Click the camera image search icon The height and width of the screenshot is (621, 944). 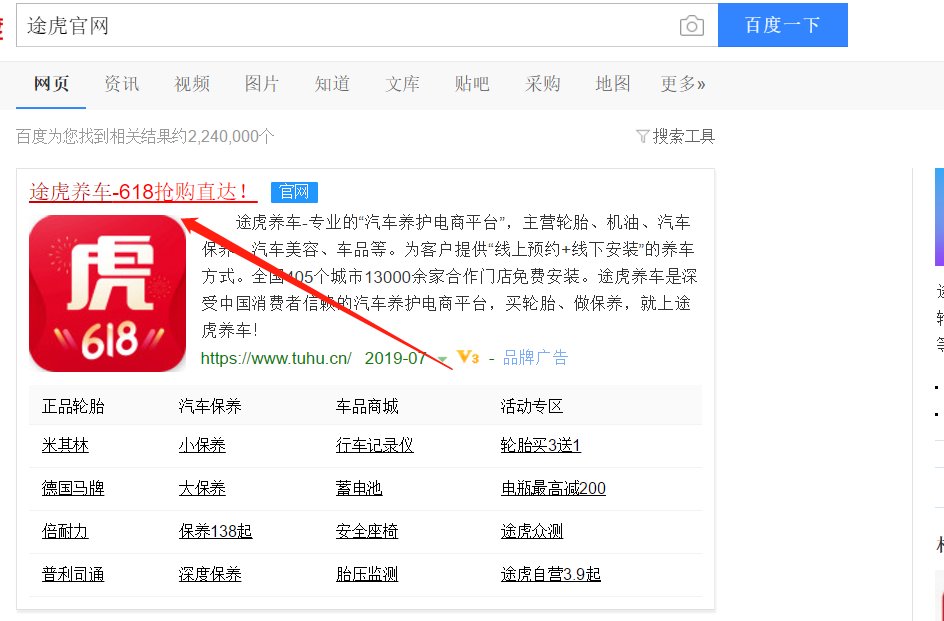click(x=691, y=26)
